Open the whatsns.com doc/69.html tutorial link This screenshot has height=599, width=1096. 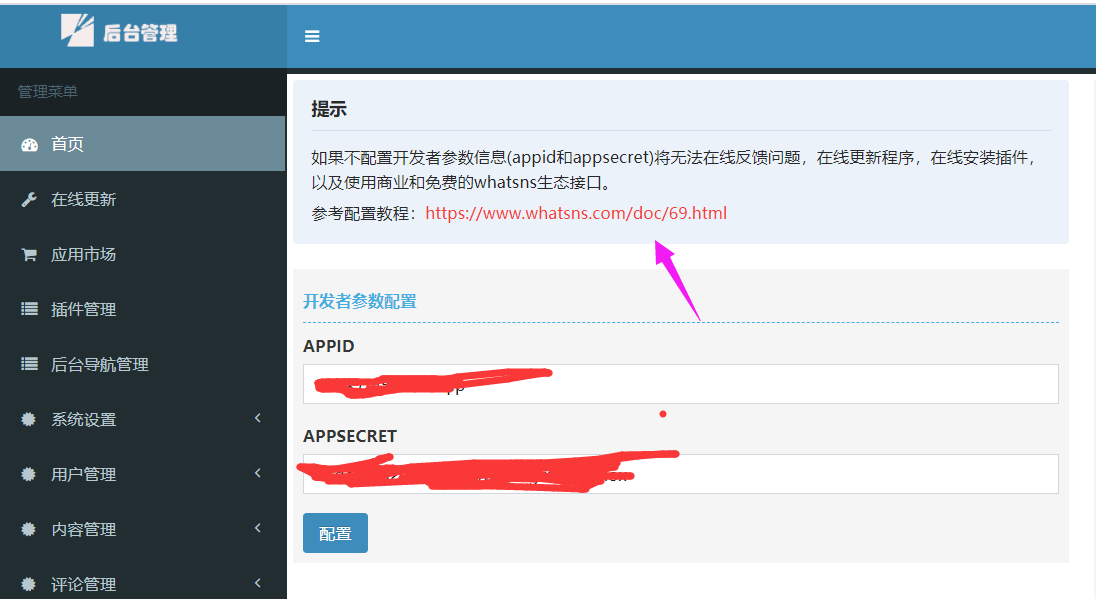[576, 213]
